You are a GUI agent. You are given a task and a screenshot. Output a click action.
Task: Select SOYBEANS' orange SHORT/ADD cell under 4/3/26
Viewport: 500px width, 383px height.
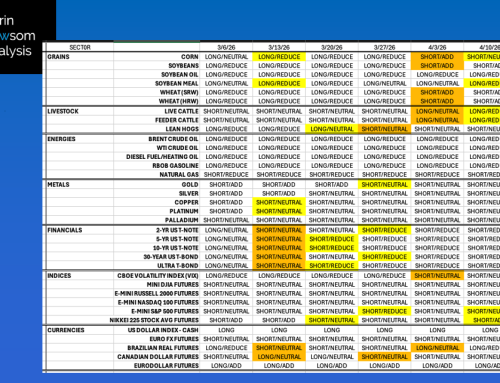pos(437,66)
